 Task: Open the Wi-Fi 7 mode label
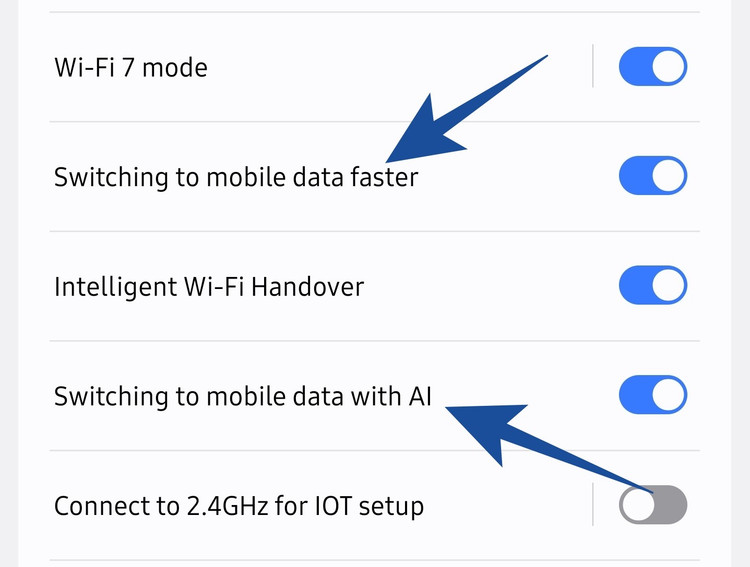click(131, 68)
